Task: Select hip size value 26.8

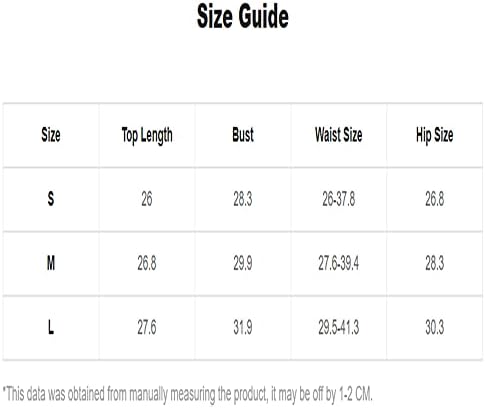Action: point(435,199)
